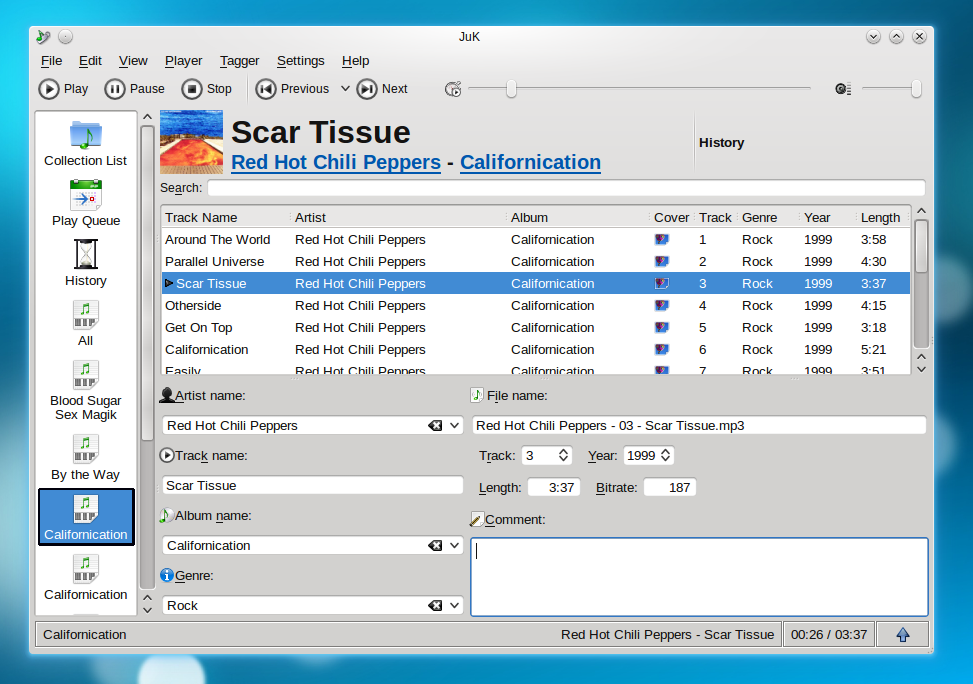Go to the Previous track
Viewport: 973px width, 684px height.
292,89
